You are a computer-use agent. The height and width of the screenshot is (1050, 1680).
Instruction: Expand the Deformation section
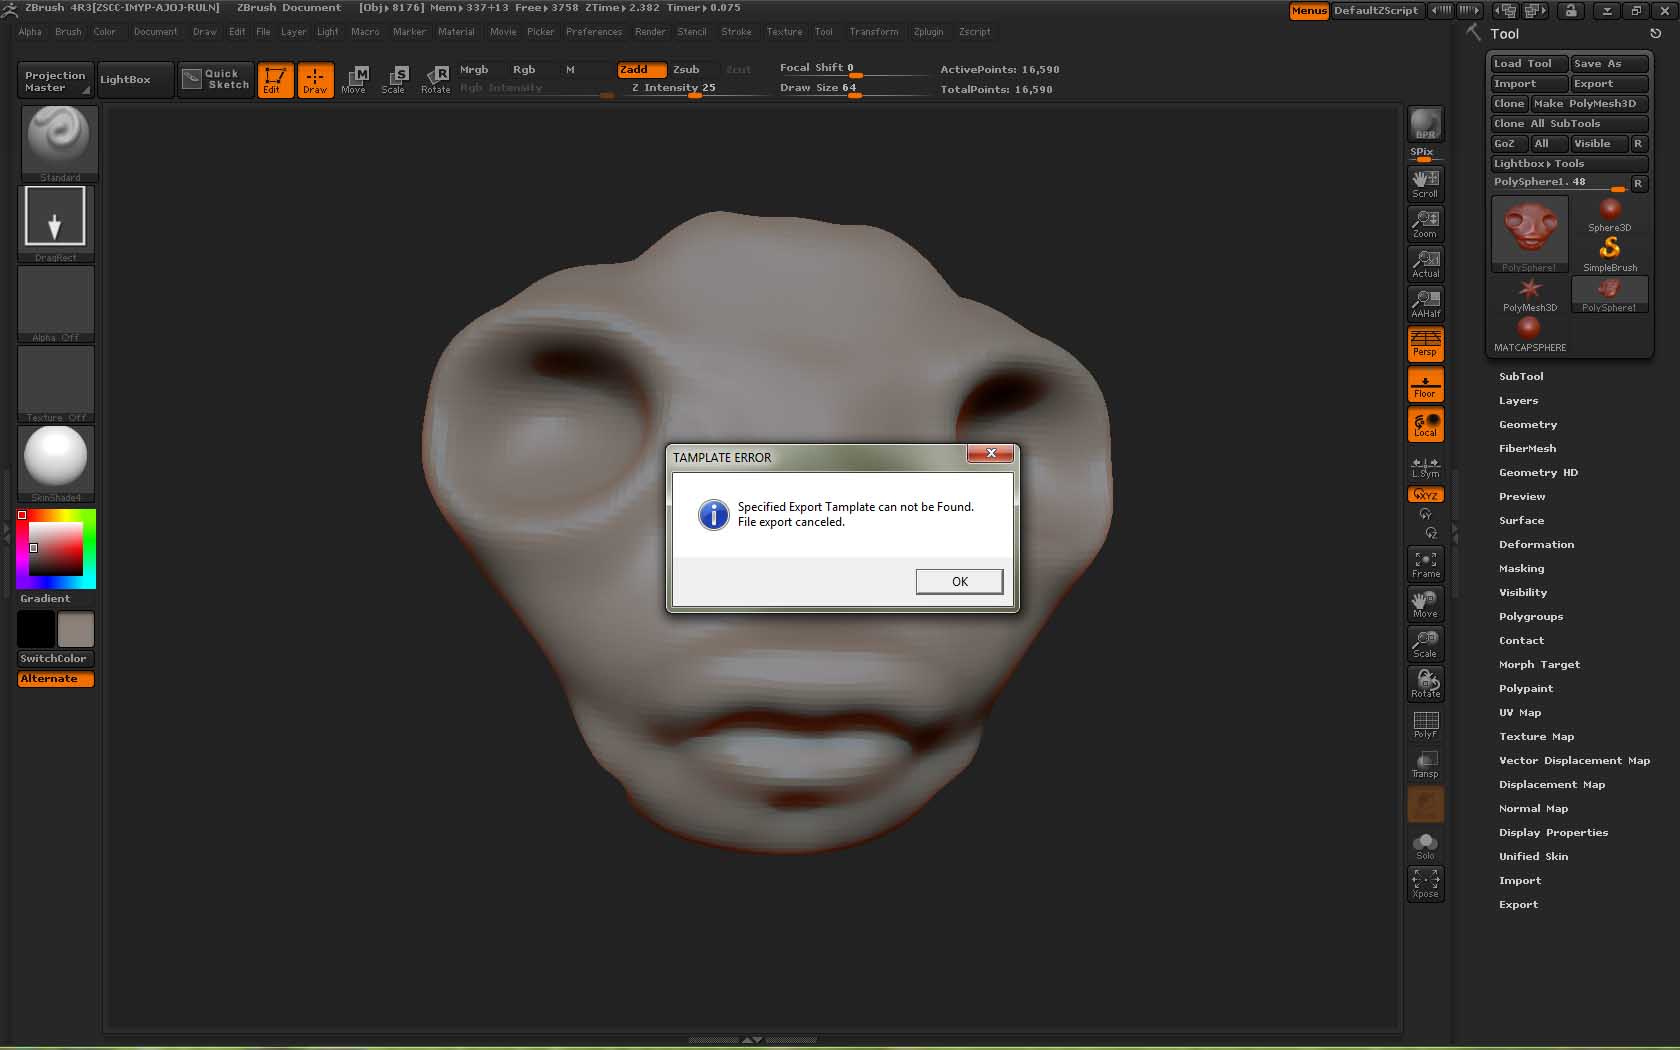coord(1536,545)
